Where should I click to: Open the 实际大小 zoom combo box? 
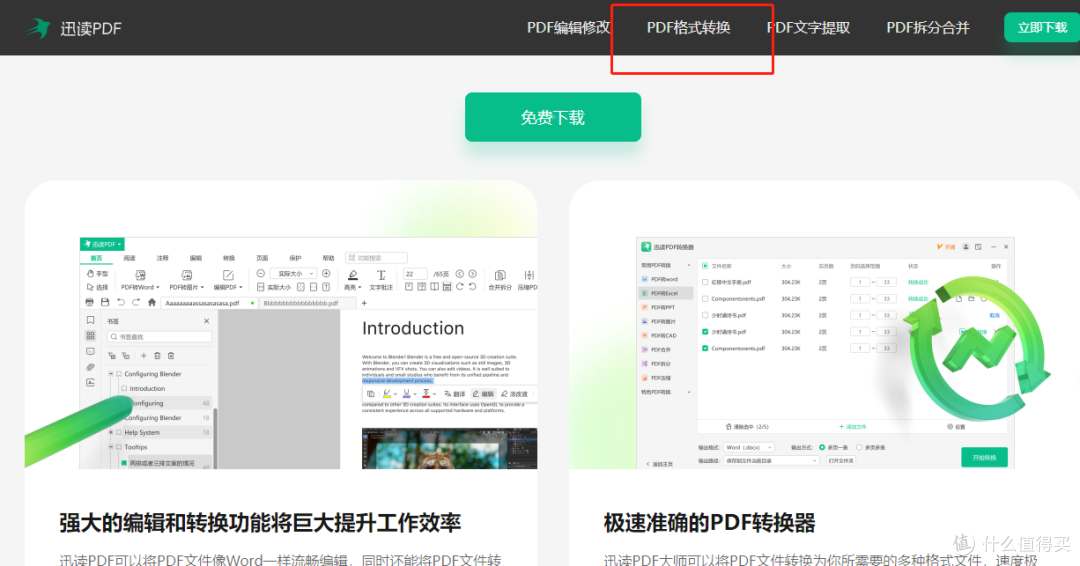pyautogui.click(x=293, y=273)
